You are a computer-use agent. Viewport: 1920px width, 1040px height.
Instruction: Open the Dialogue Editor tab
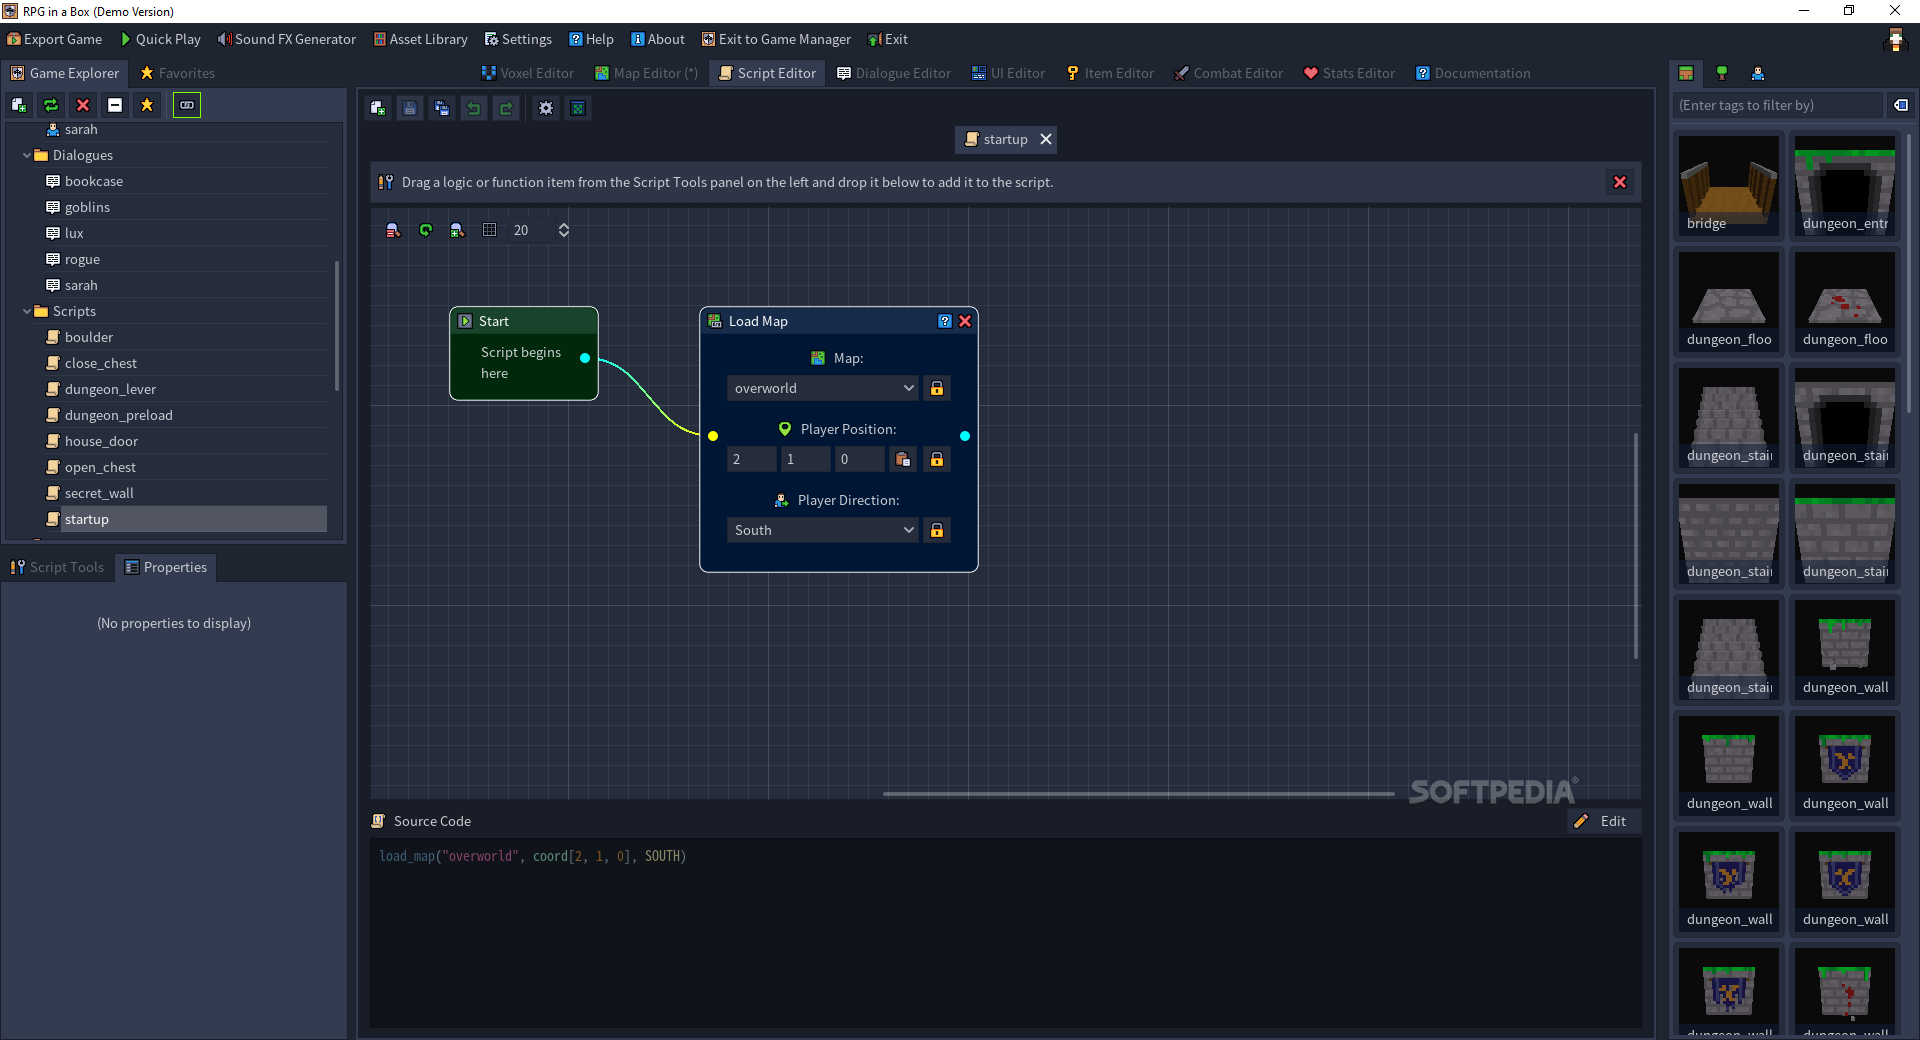[x=894, y=73]
